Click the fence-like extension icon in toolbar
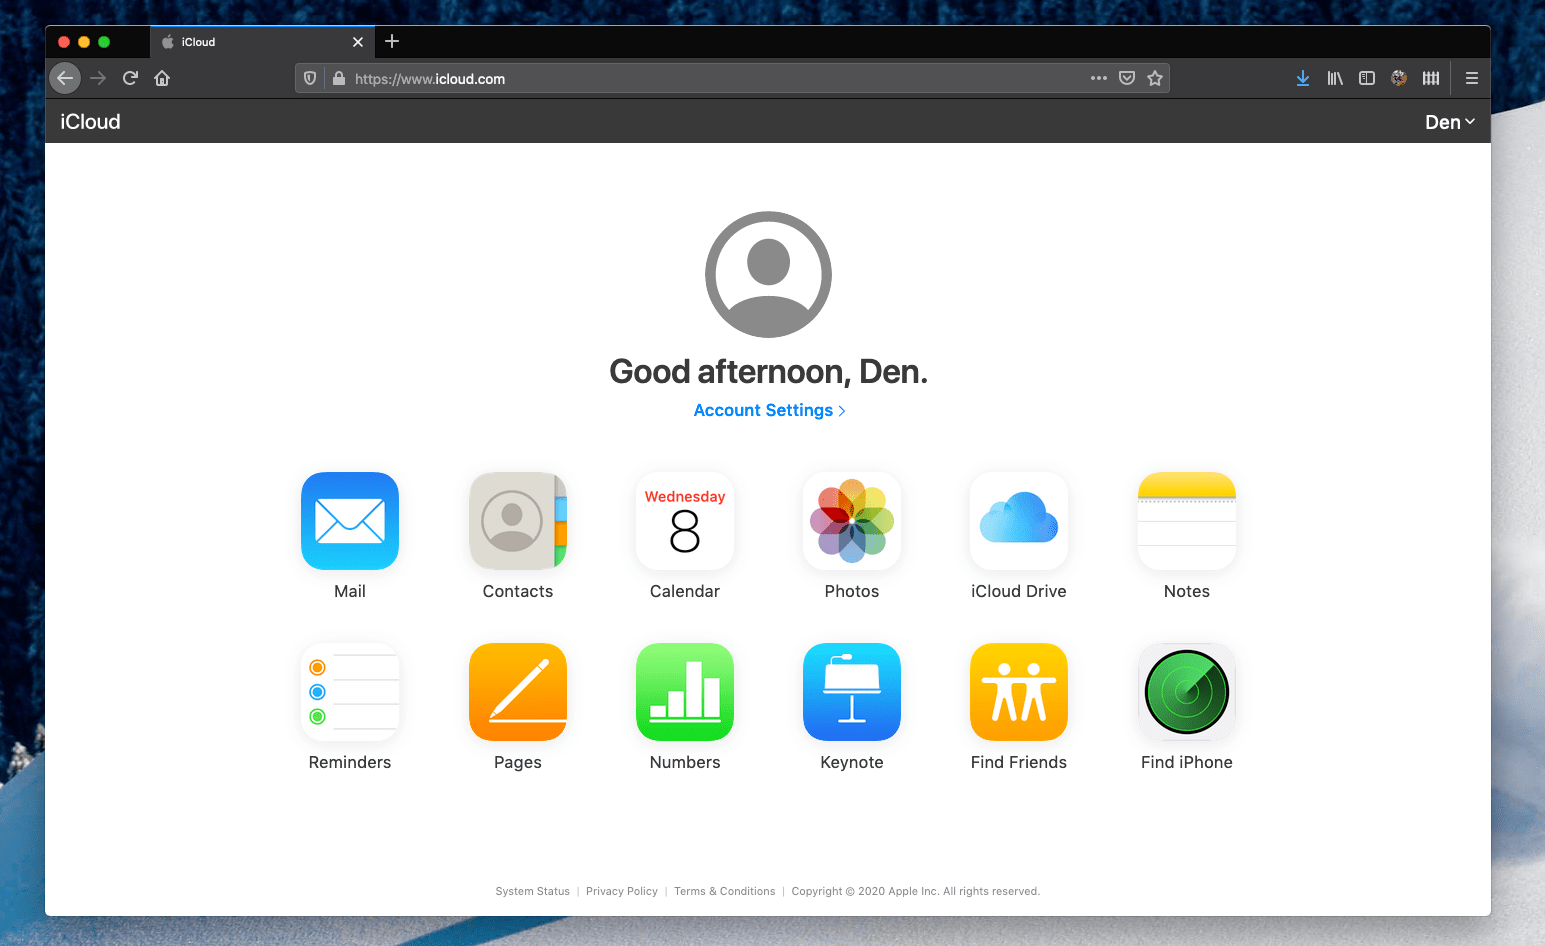1545x946 pixels. point(1431,78)
